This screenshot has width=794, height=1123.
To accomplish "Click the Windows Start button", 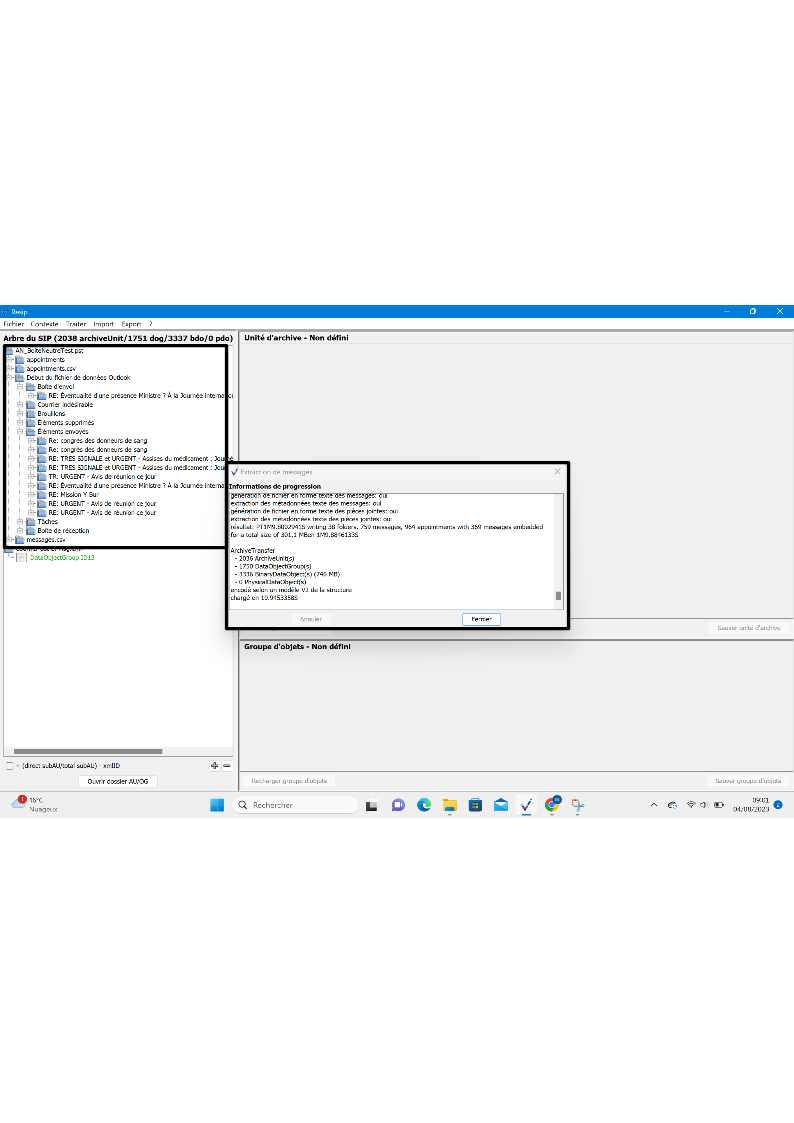I will pyautogui.click(x=216, y=805).
